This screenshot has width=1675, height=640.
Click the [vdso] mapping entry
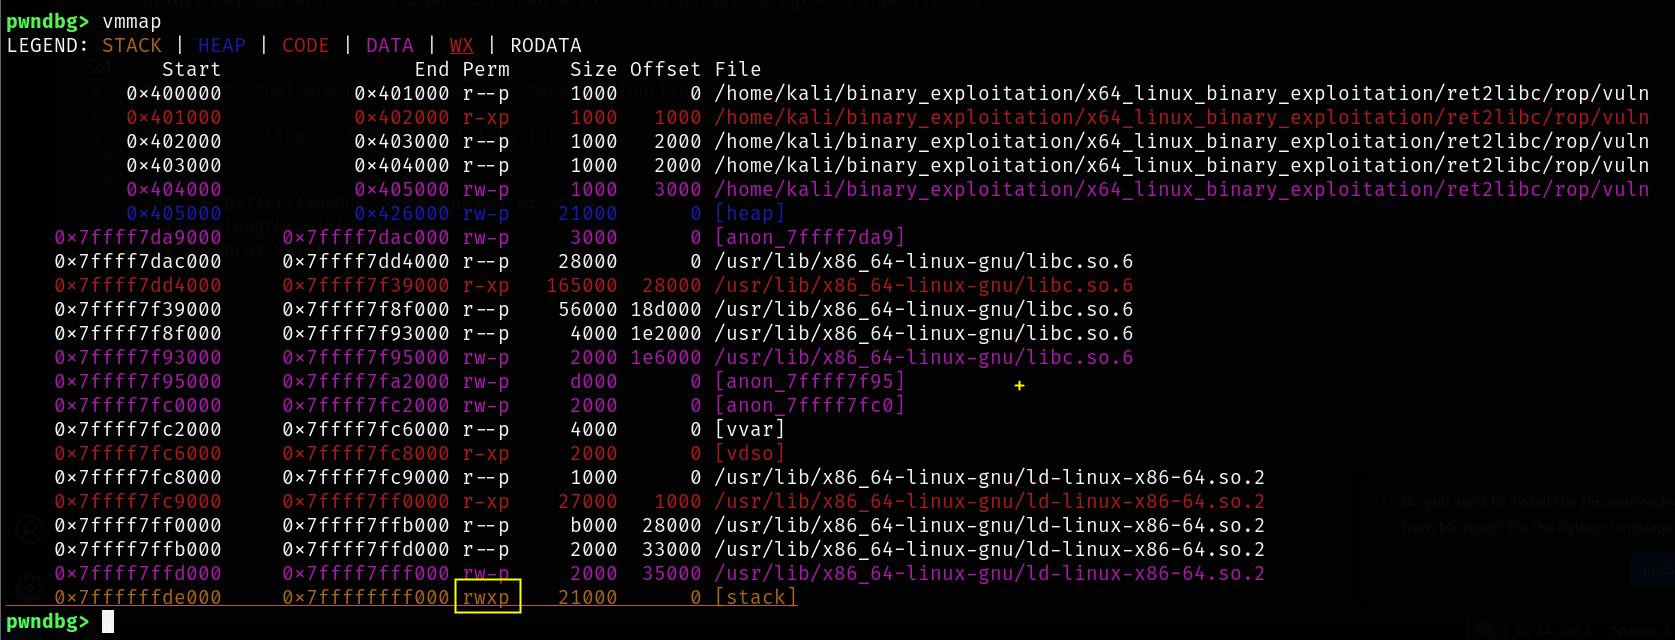(x=750, y=453)
